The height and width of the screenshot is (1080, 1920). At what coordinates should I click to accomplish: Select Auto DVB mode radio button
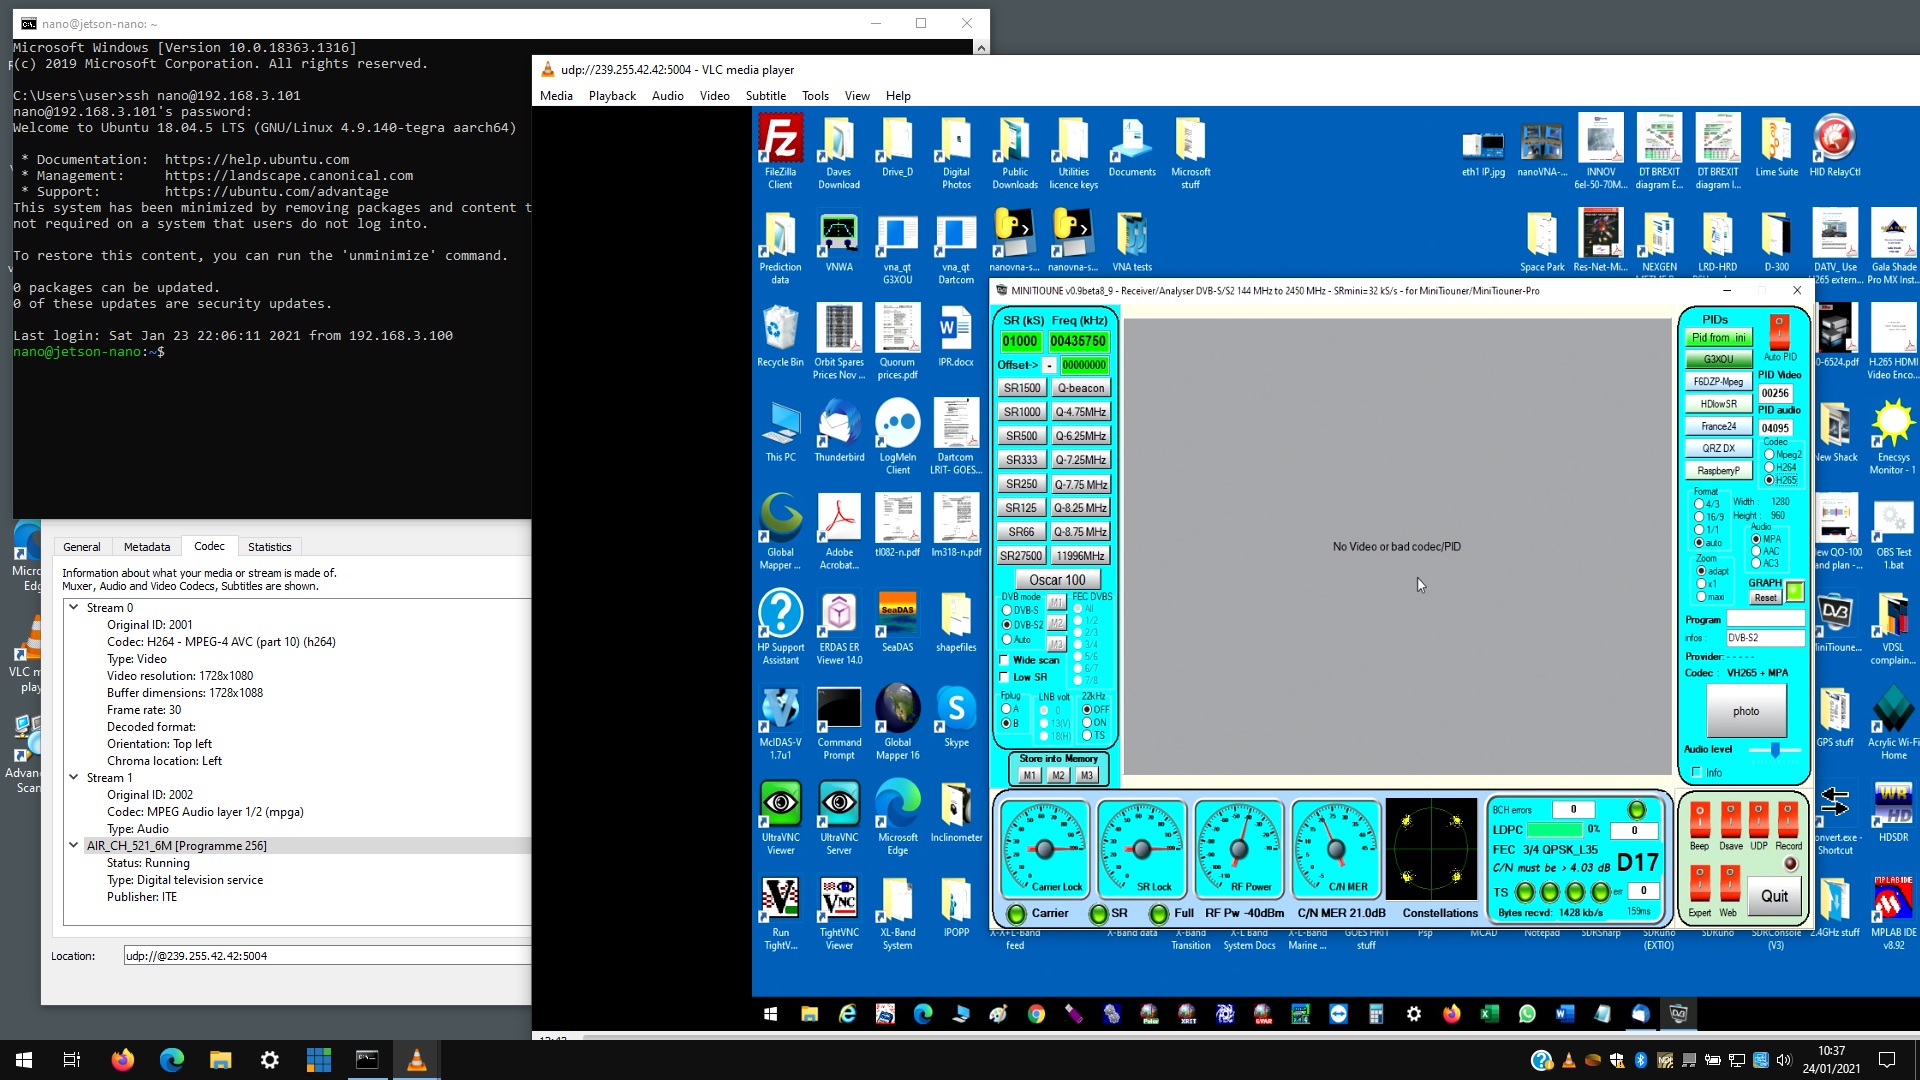pos(1007,639)
